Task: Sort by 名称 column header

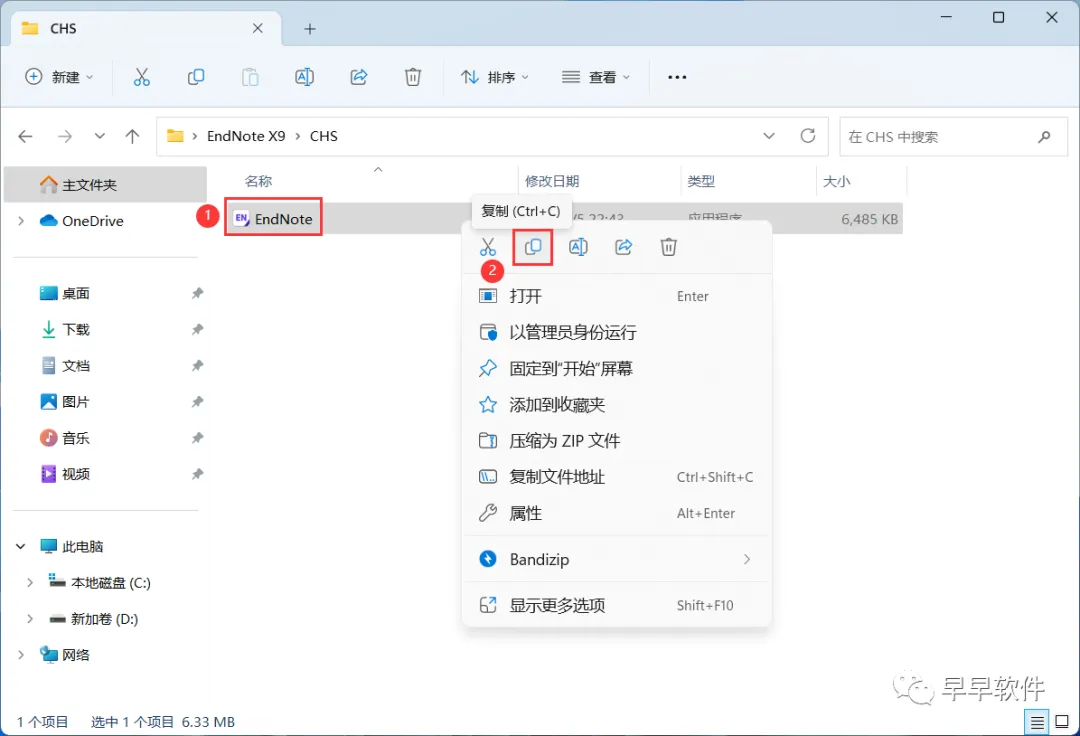Action: tap(258, 181)
